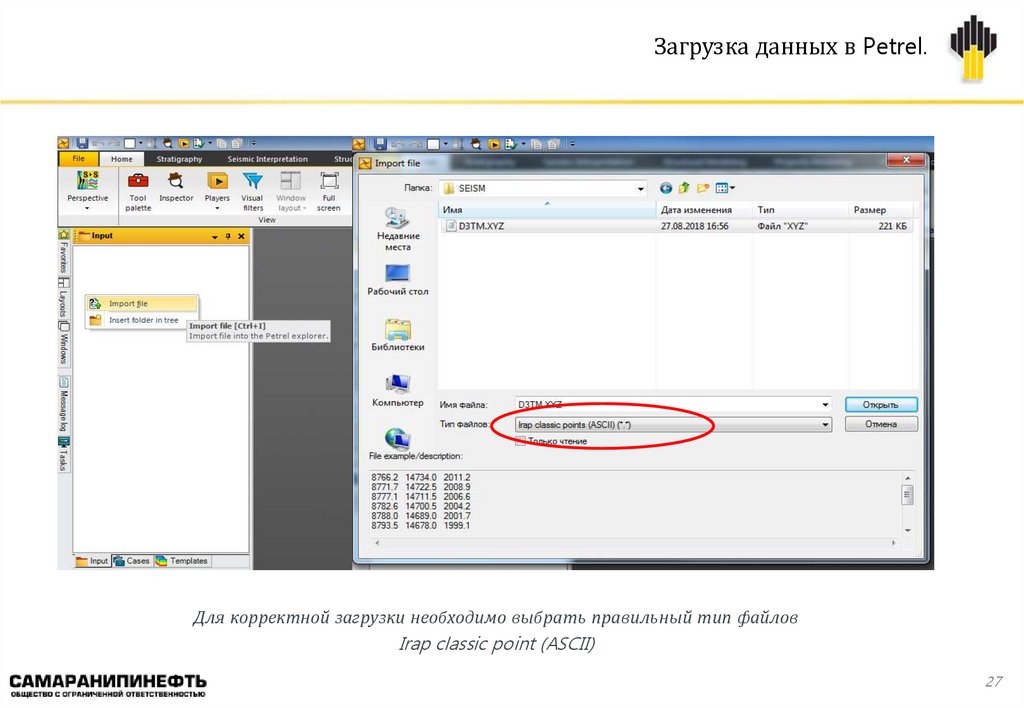Switch to the Input tab at the pane bottom
The height and width of the screenshot is (708, 1024).
pyautogui.click(x=92, y=561)
